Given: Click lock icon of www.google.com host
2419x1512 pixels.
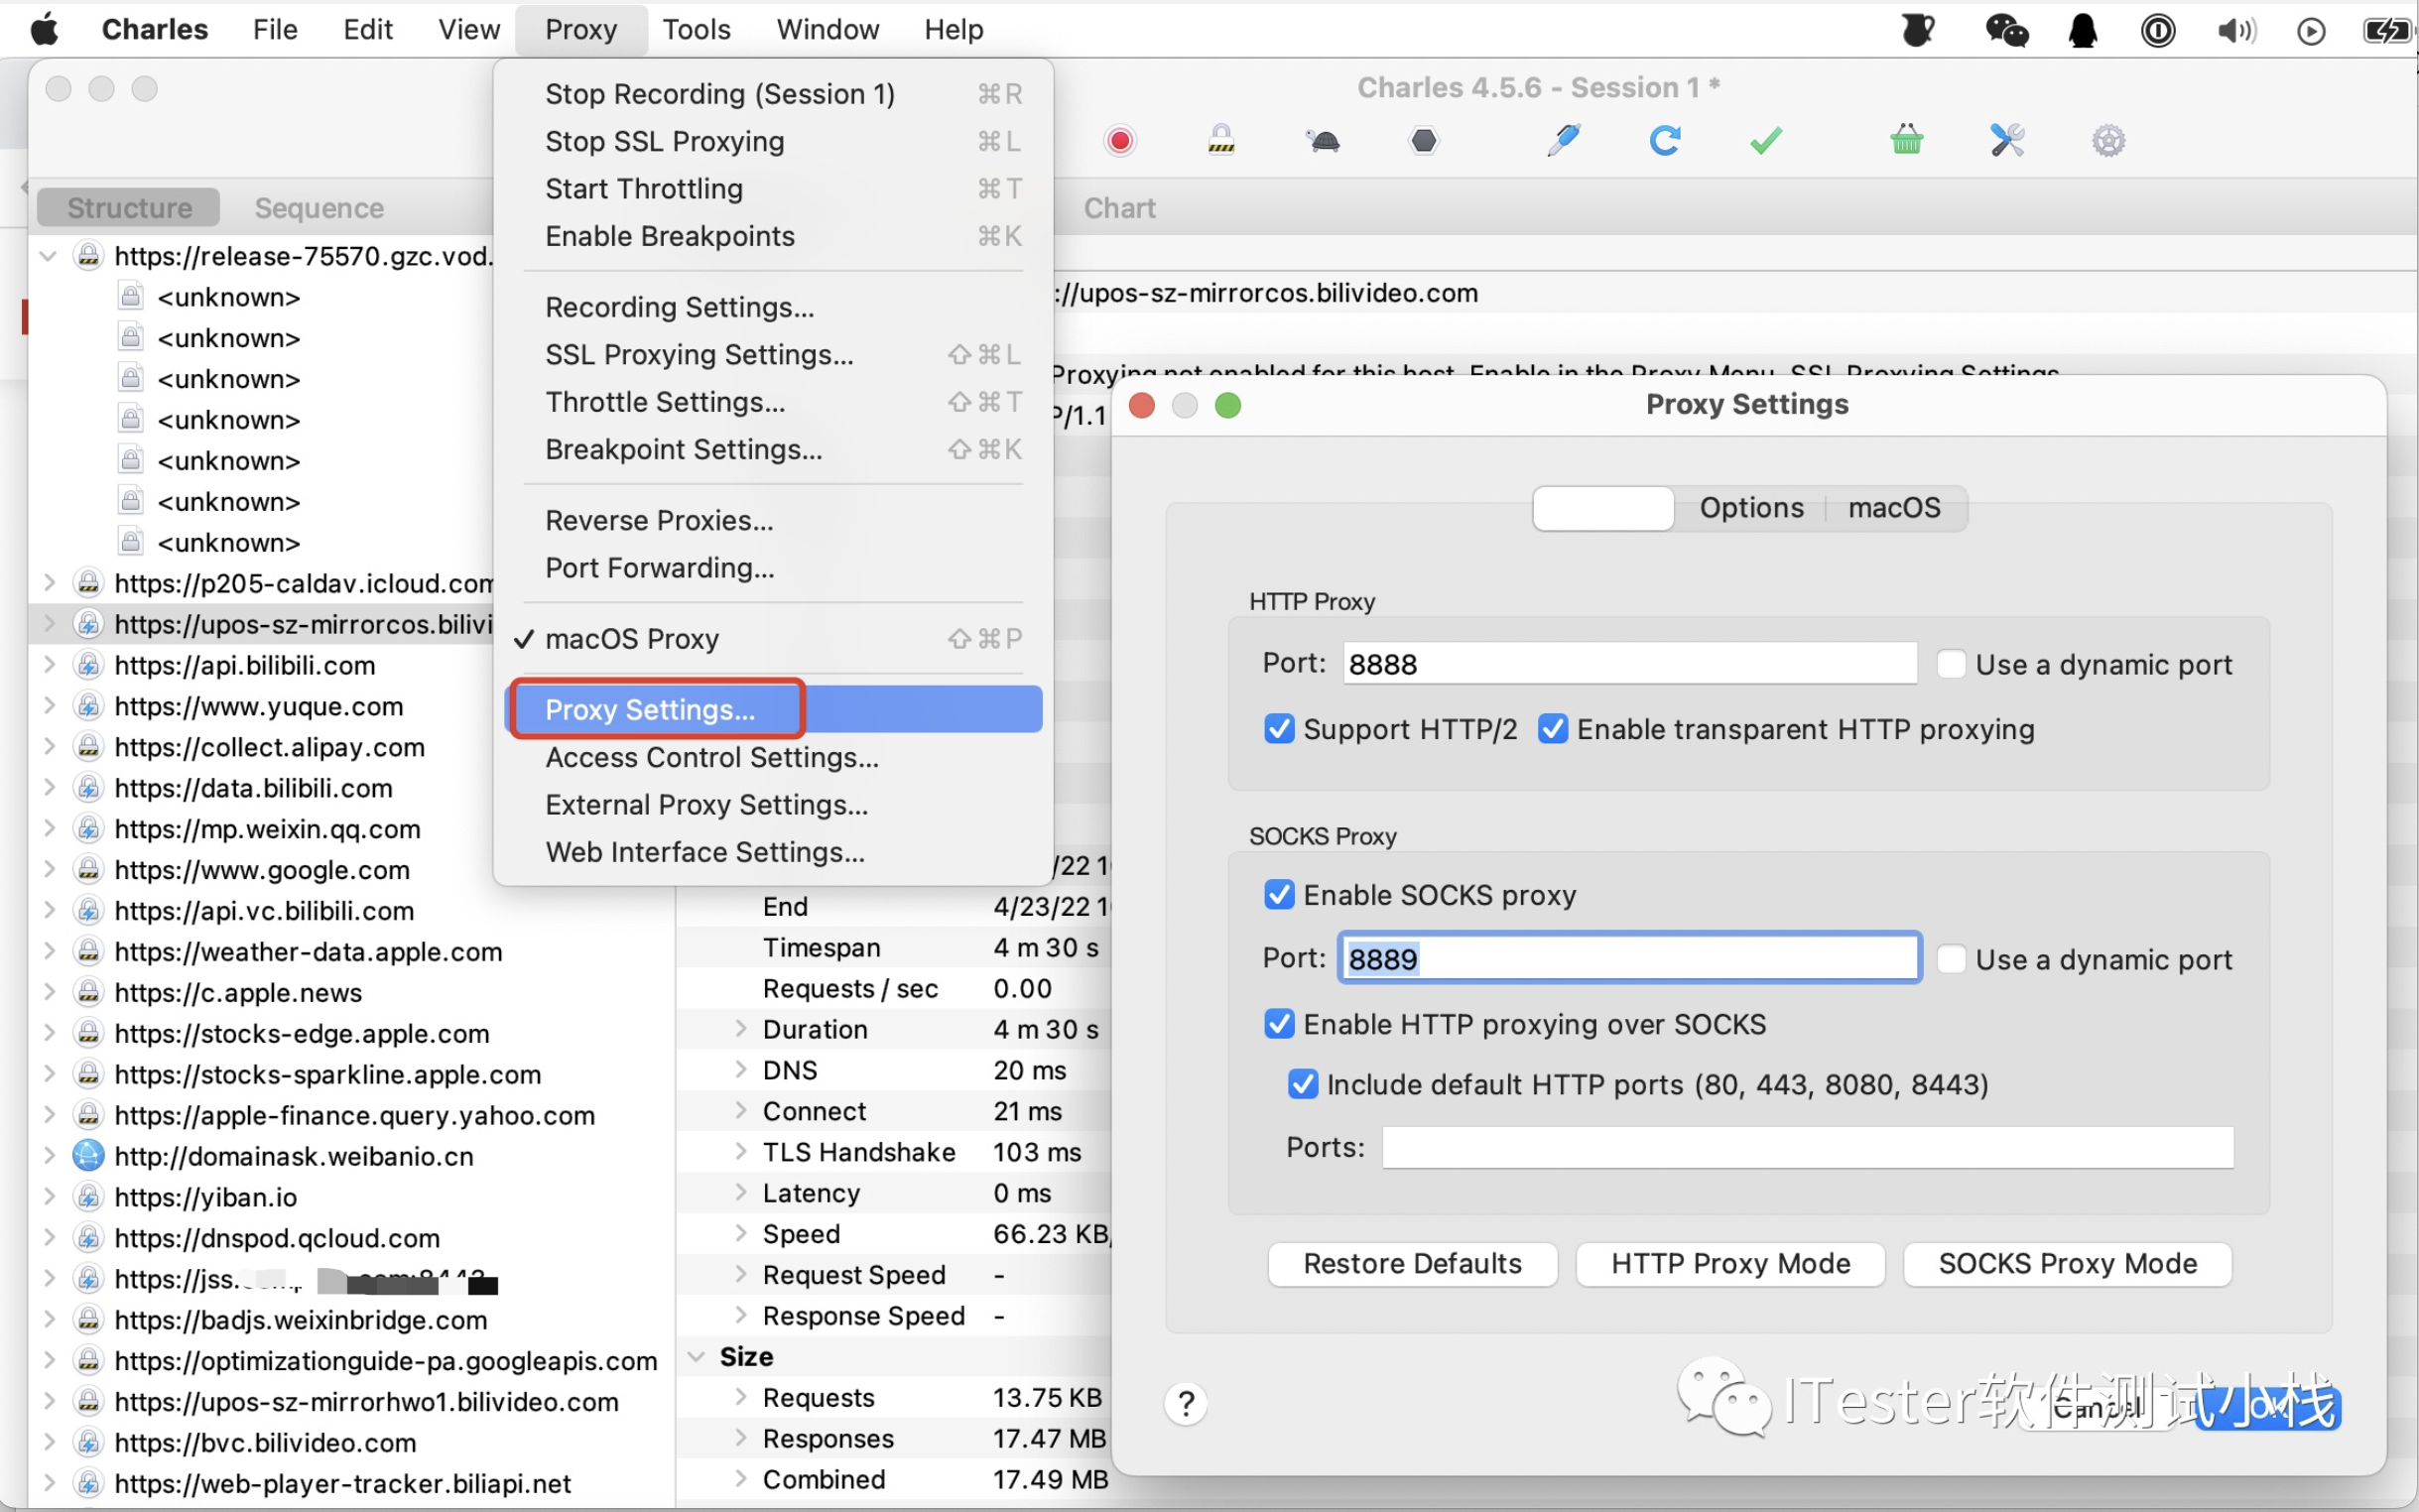Looking at the screenshot, I should coord(88,870).
